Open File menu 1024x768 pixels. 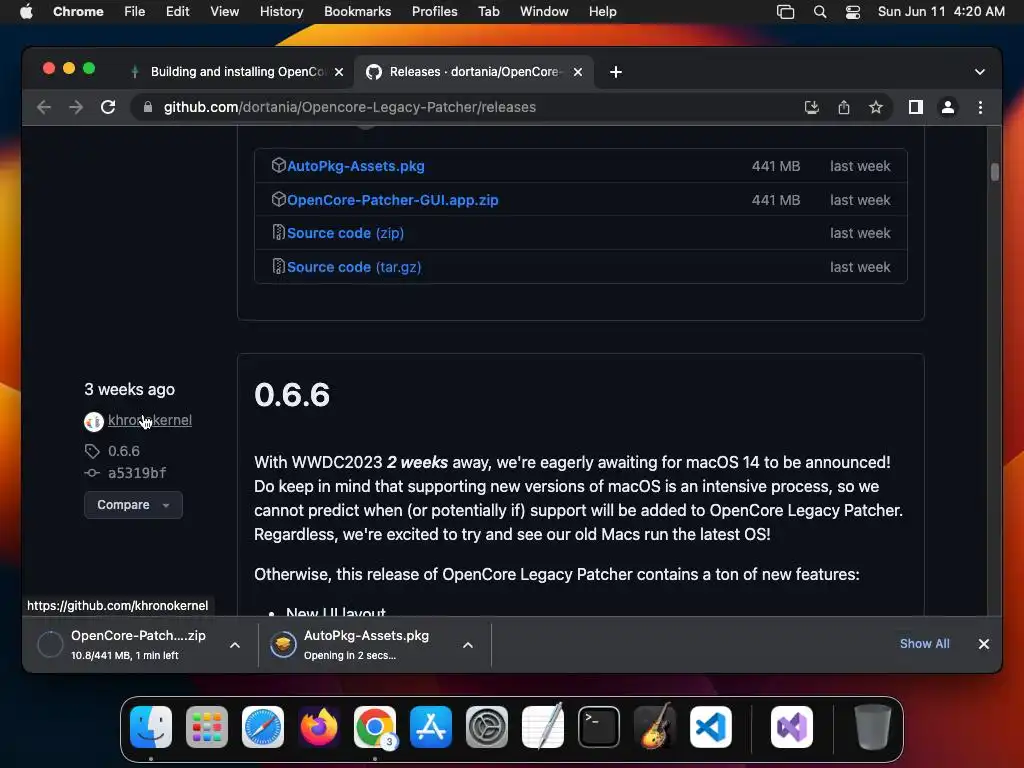pos(135,12)
